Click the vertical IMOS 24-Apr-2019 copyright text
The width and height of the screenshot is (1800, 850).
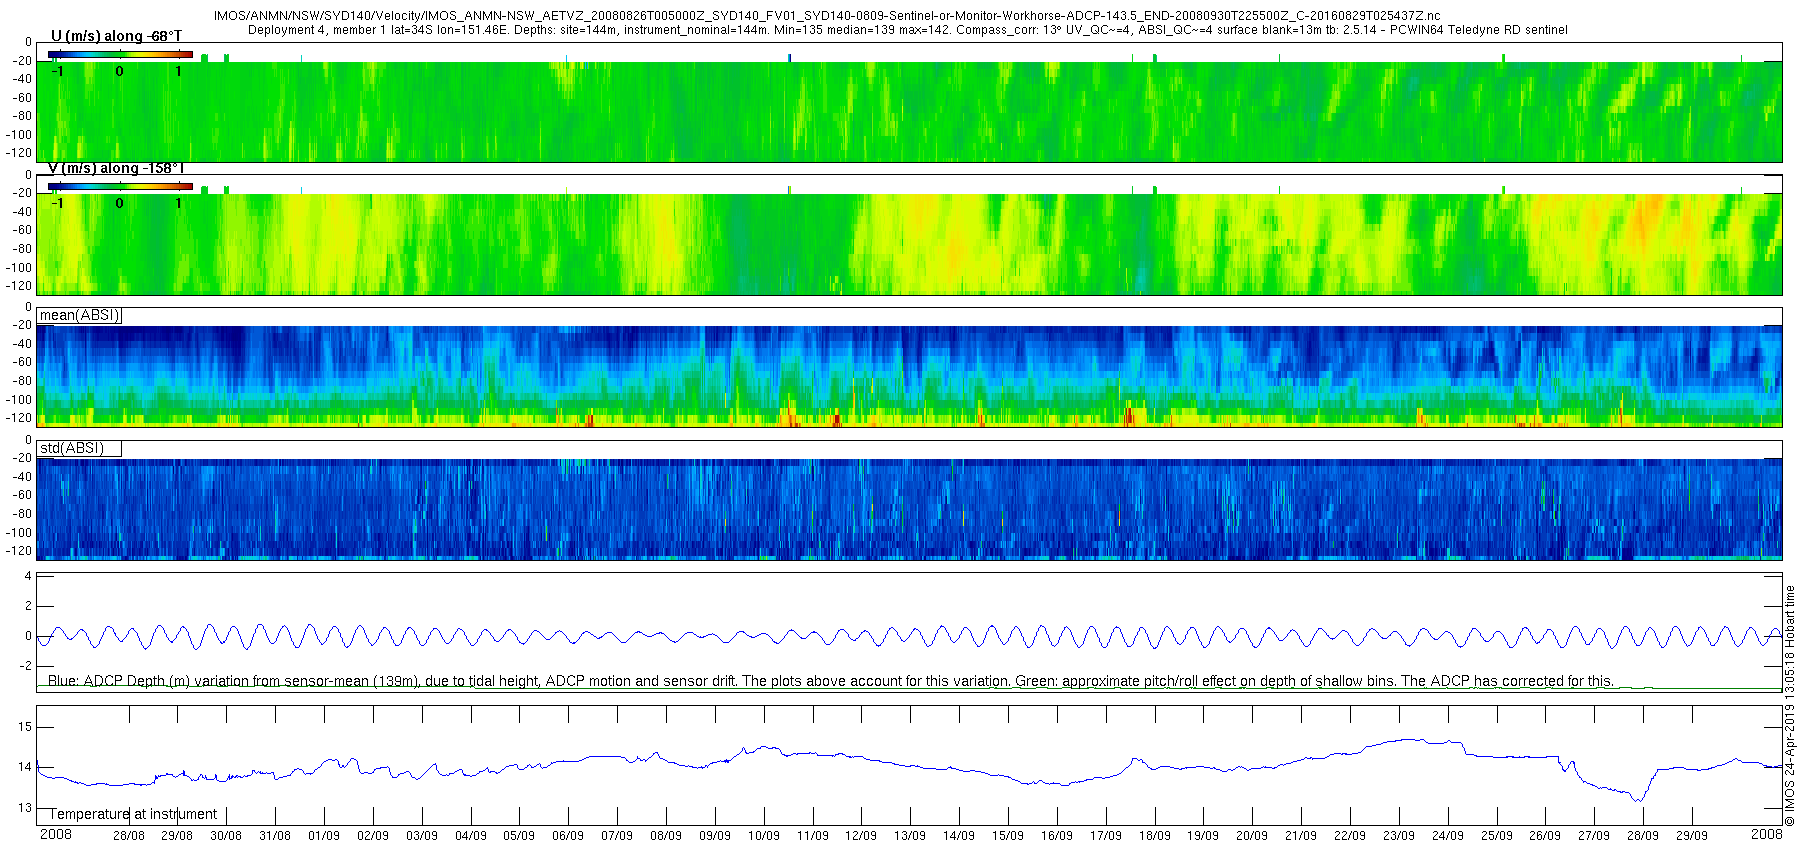click(1790, 705)
